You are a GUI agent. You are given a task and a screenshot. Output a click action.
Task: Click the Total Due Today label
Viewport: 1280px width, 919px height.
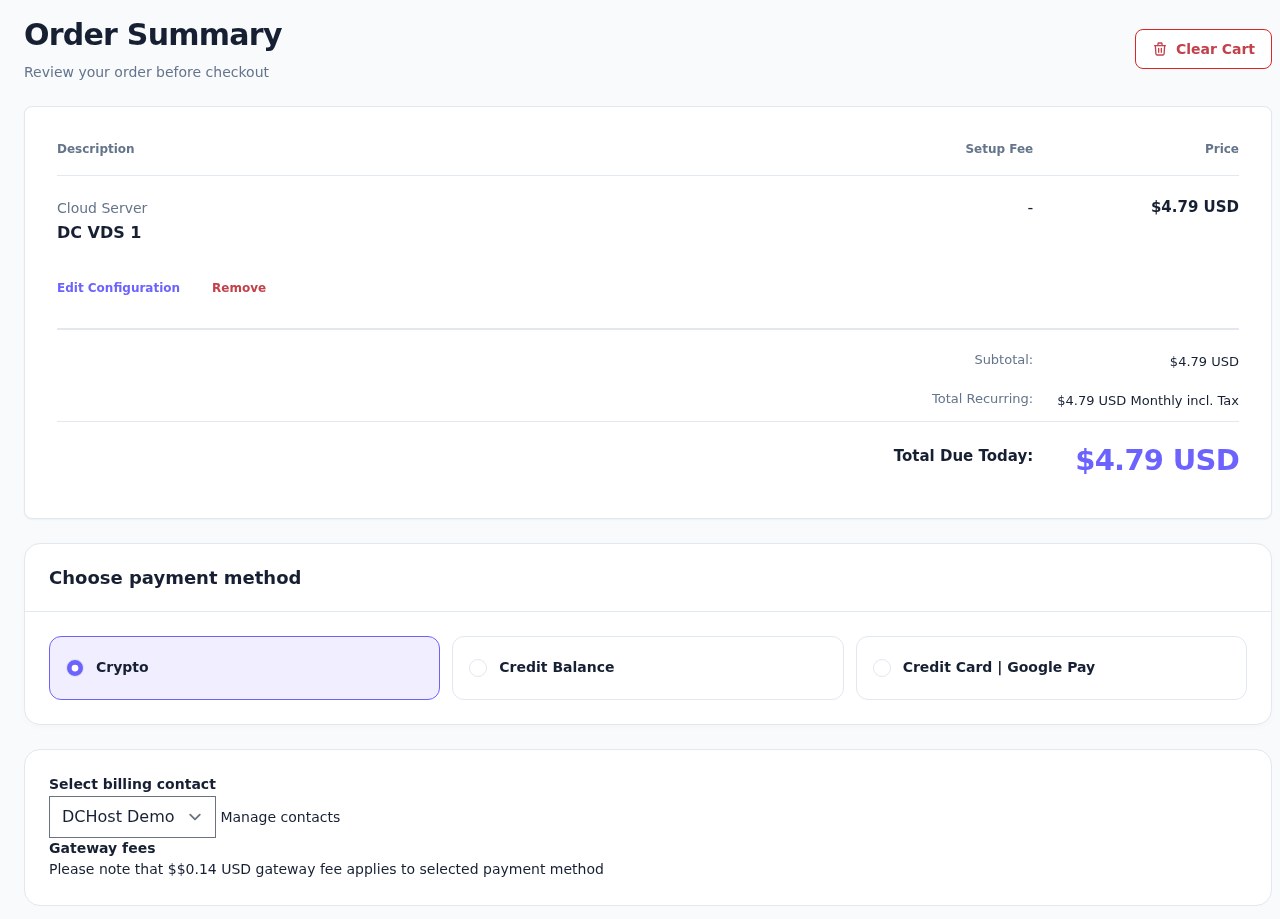(x=963, y=456)
